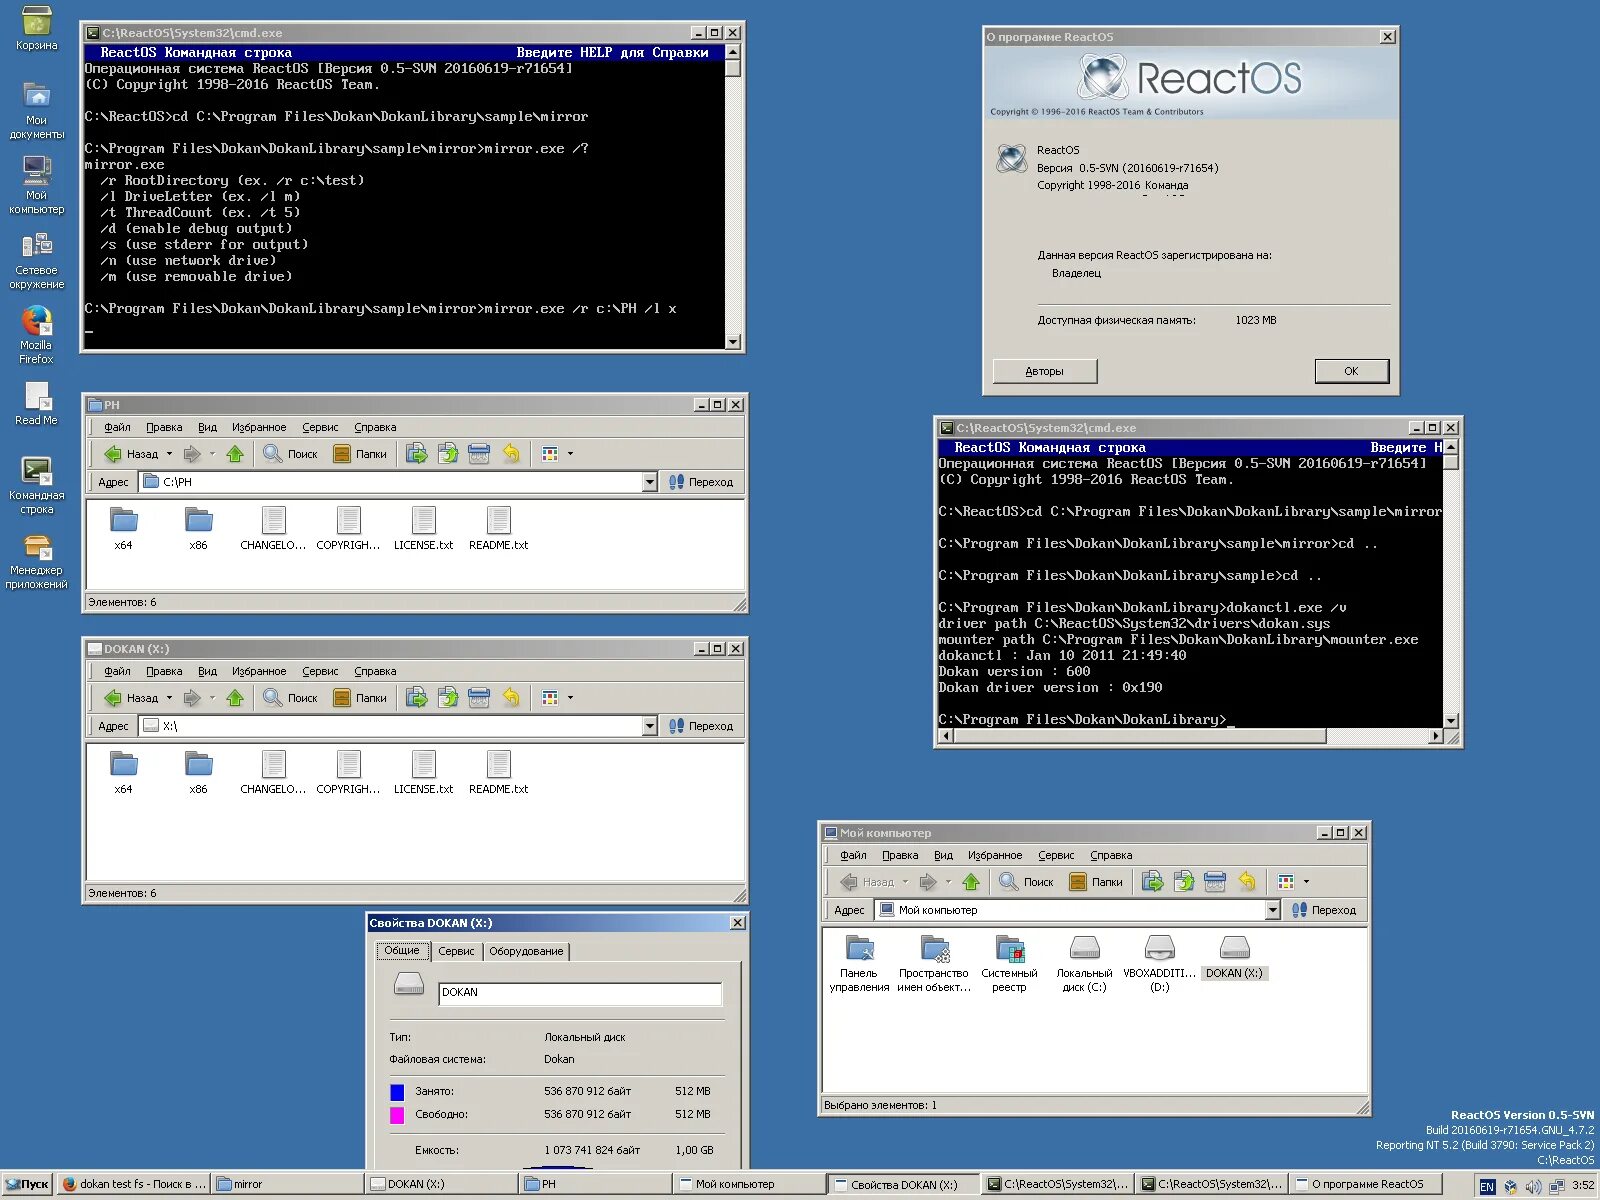
Task: Click the Delete icon in PH toolbar
Action: pyautogui.click(x=479, y=454)
